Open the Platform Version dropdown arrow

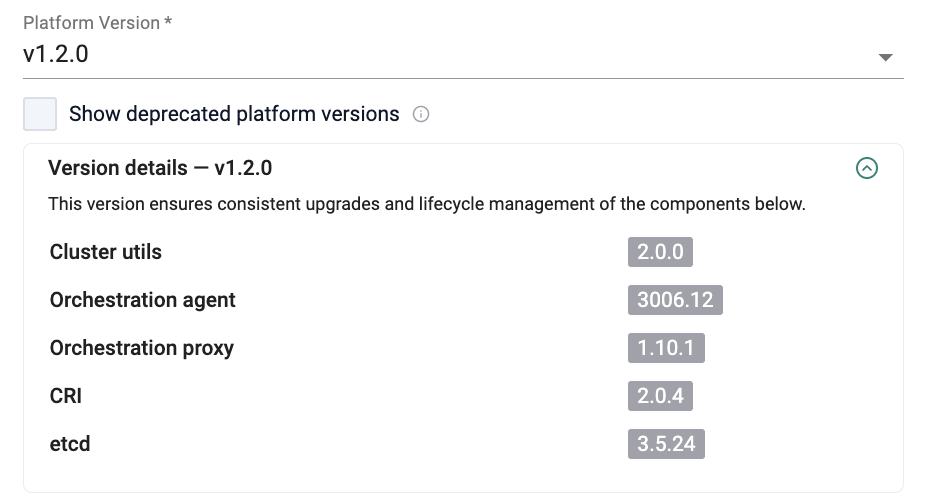pos(884,57)
